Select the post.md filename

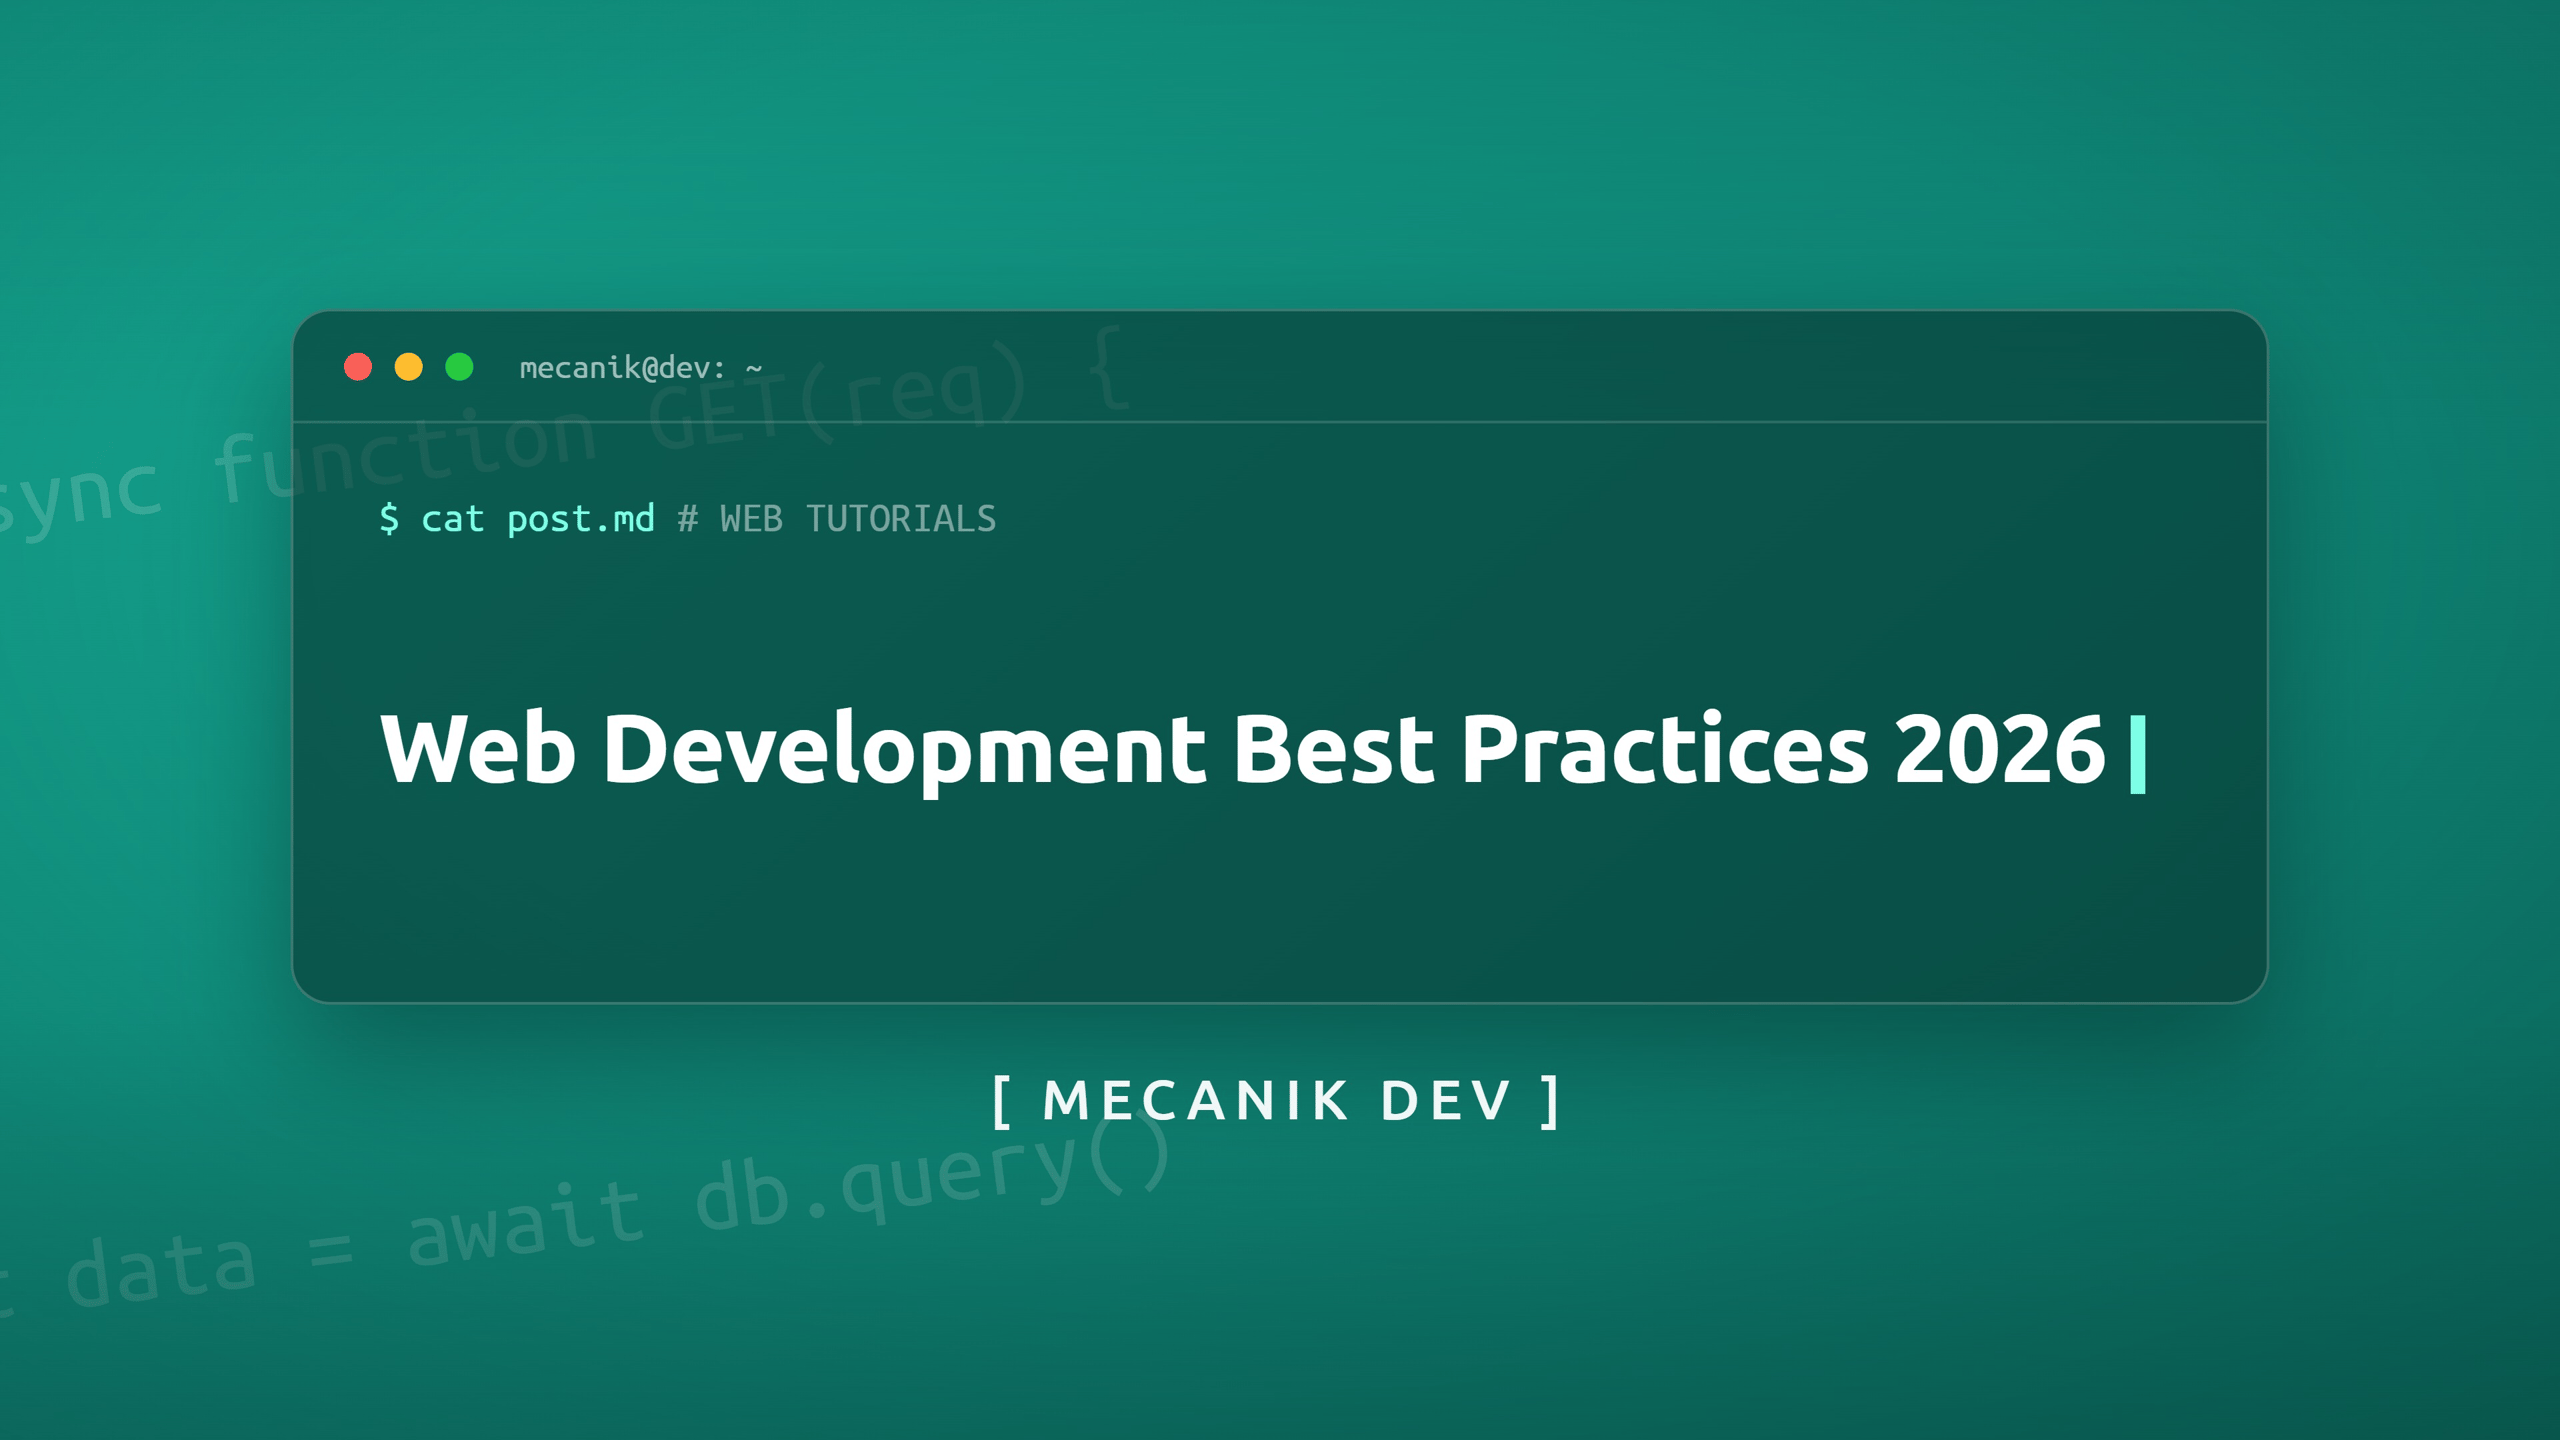(x=580, y=519)
